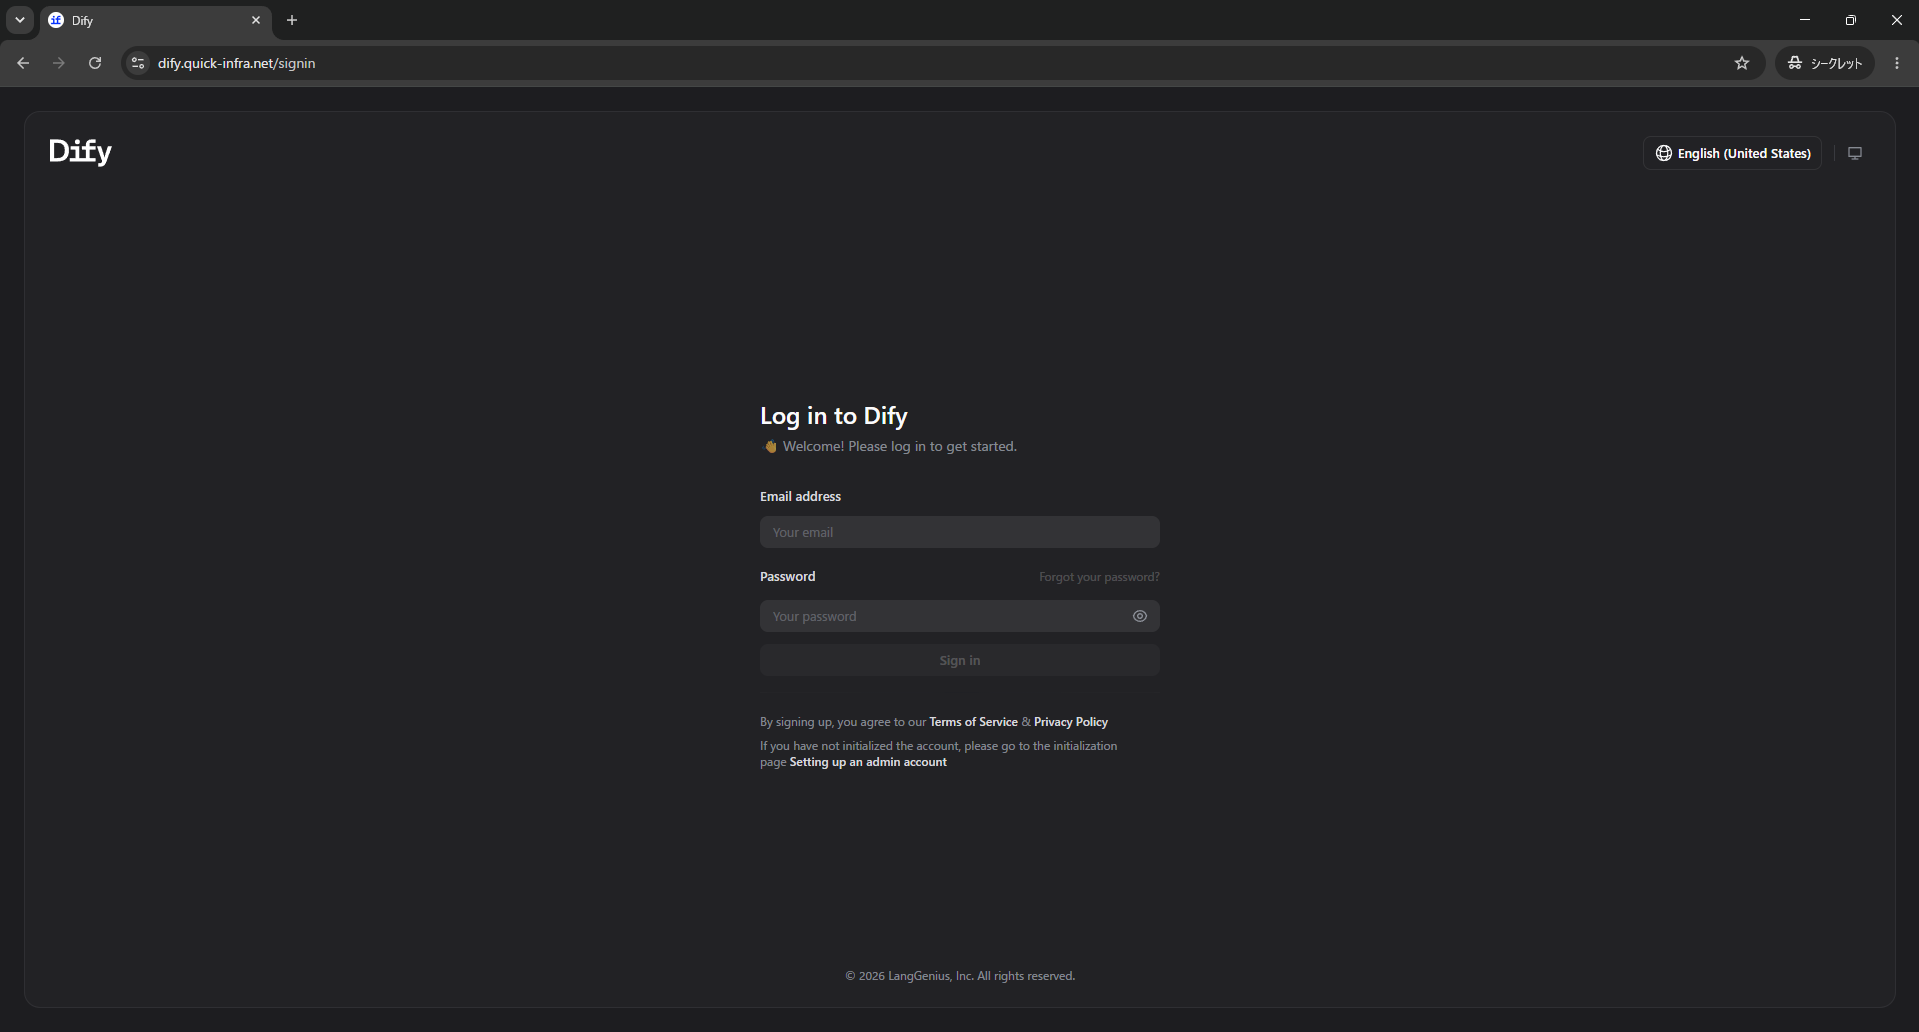The height and width of the screenshot is (1032, 1919).
Task: Focus the Your email input field
Action: pyautogui.click(x=960, y=532)
